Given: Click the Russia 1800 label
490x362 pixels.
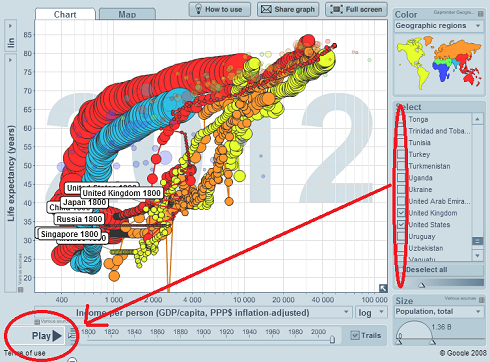Looking at the screenshot, I should point(79,219).
